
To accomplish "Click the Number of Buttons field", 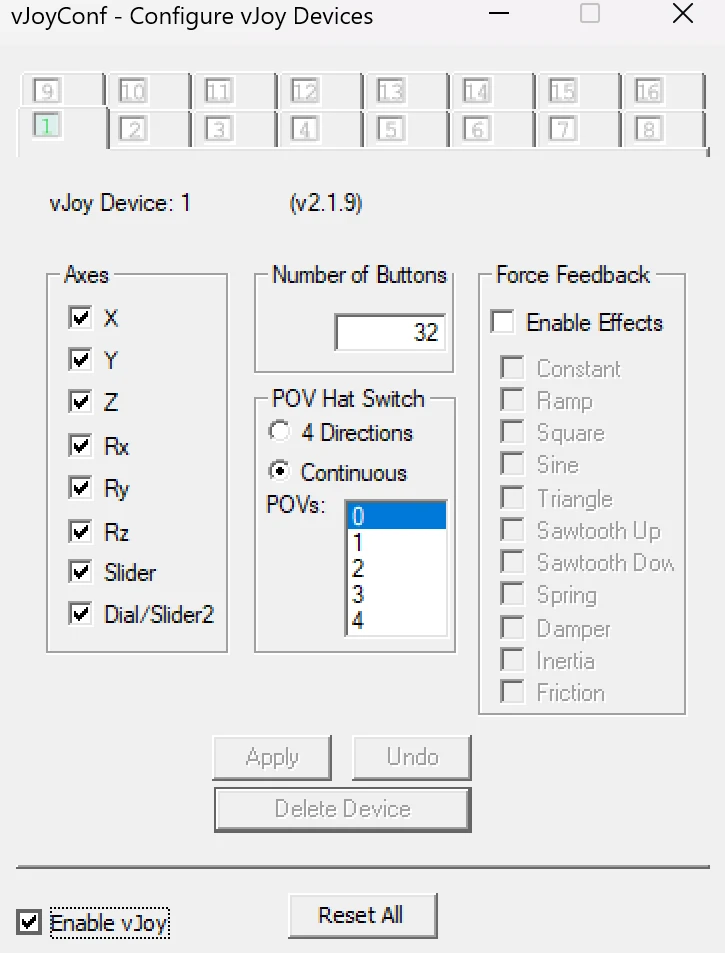I will click(x=390, y=333).
